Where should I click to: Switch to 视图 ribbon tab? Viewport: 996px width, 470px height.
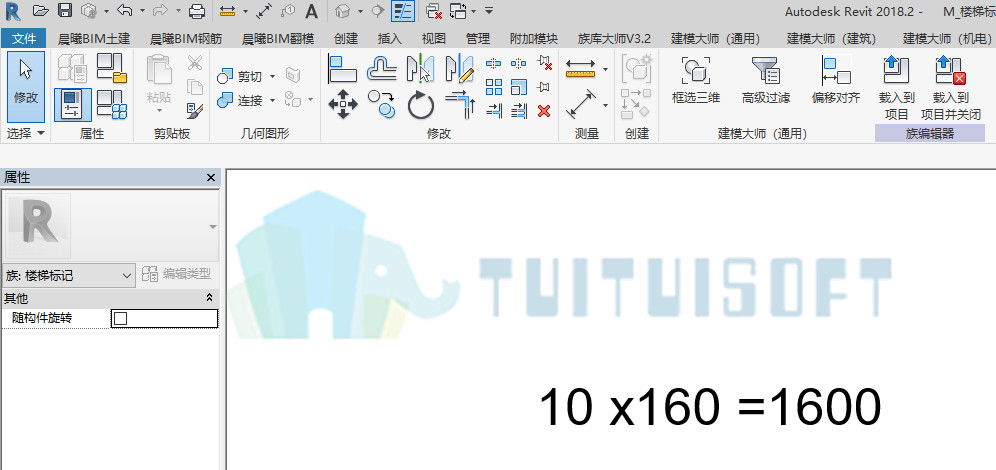click(x=434, y=38)
